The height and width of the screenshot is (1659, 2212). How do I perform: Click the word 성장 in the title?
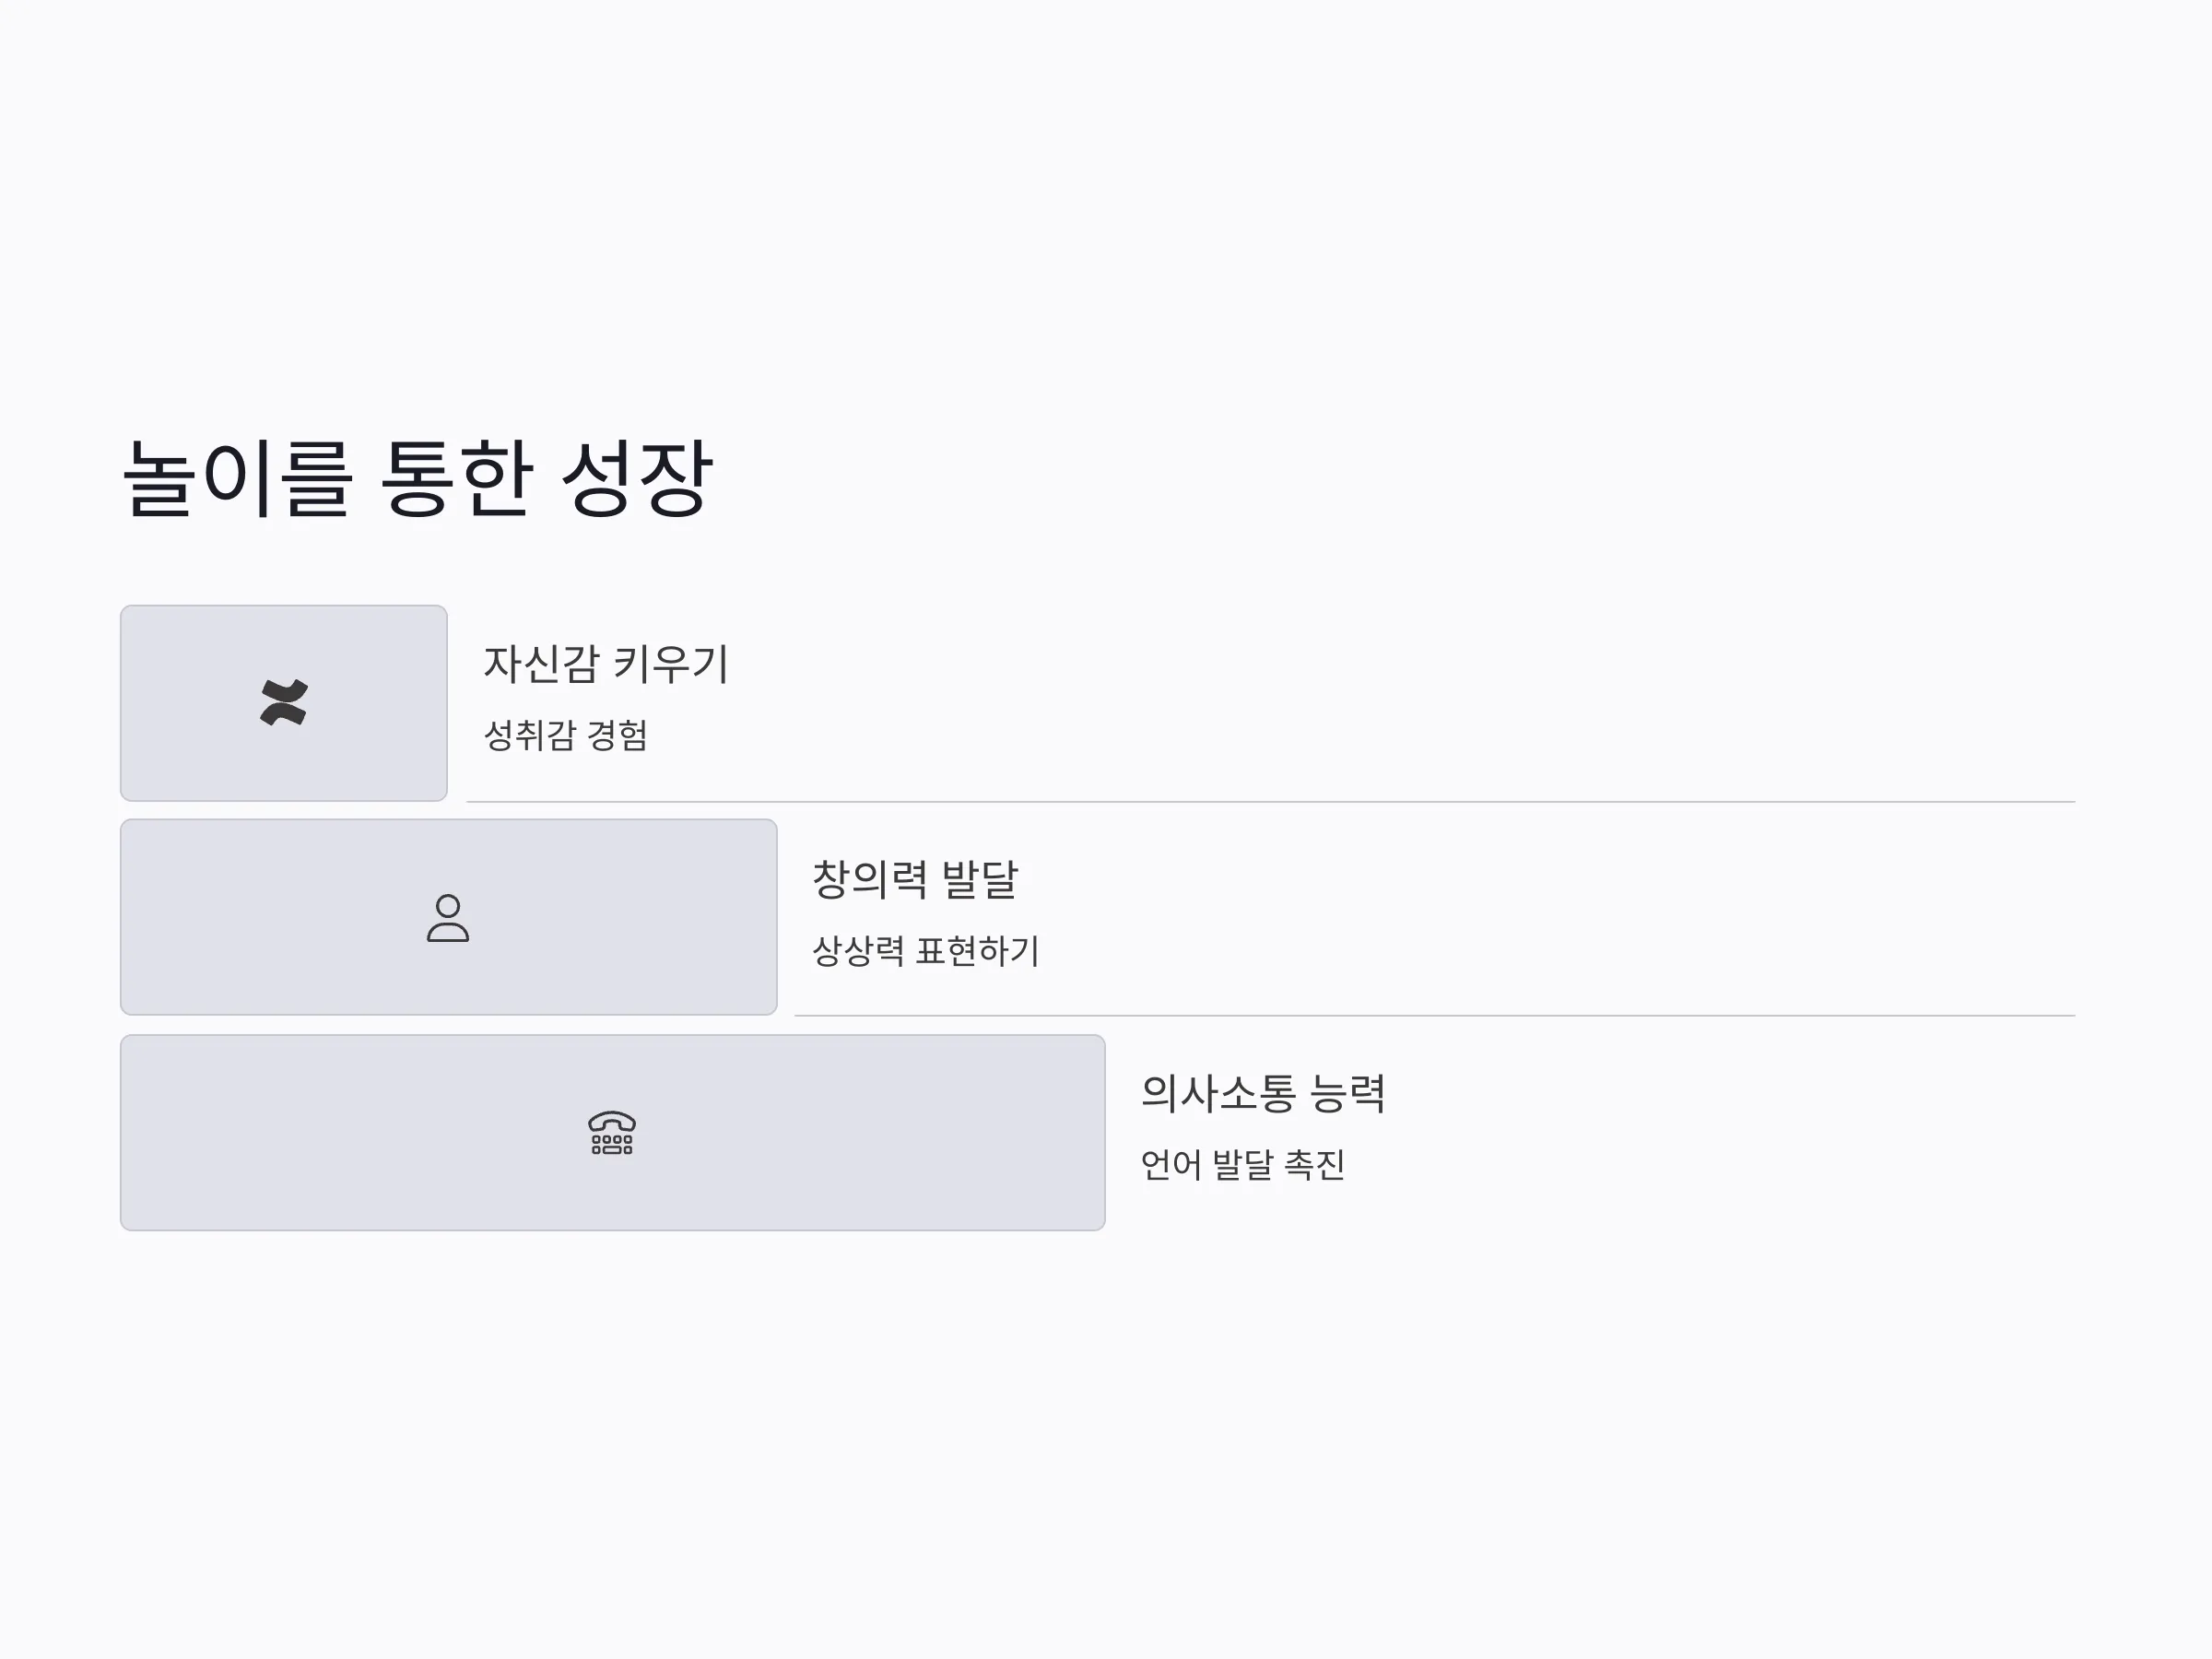click(x=637, y=478)
